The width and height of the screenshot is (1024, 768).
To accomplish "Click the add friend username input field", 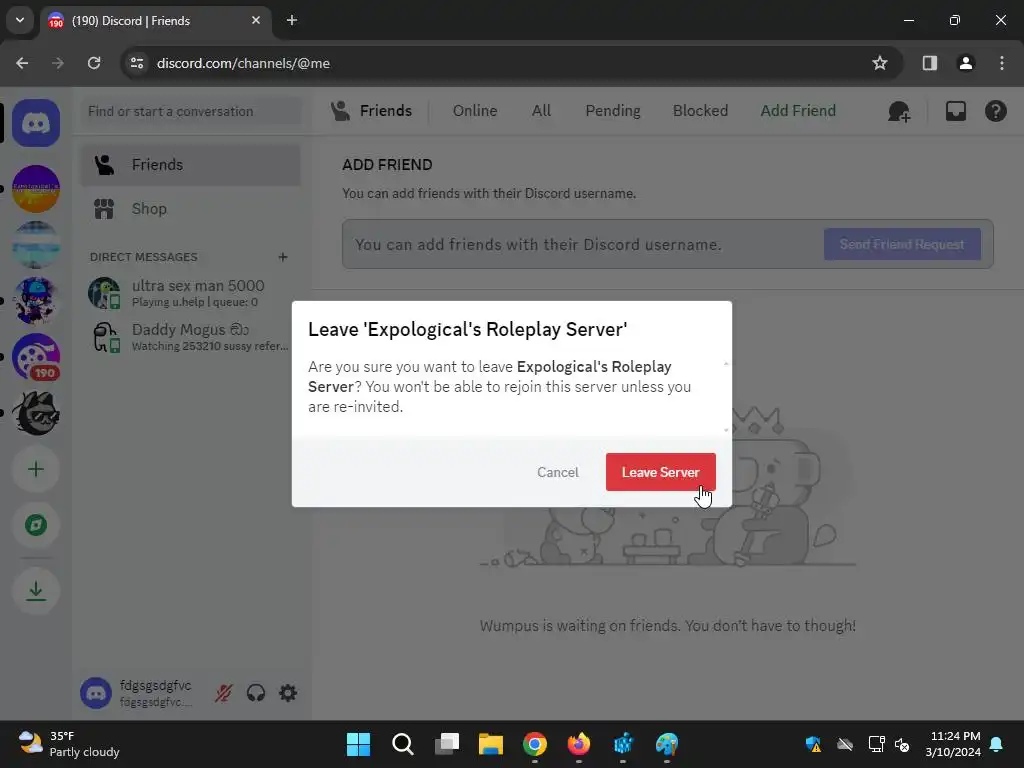I will [581, 244].
